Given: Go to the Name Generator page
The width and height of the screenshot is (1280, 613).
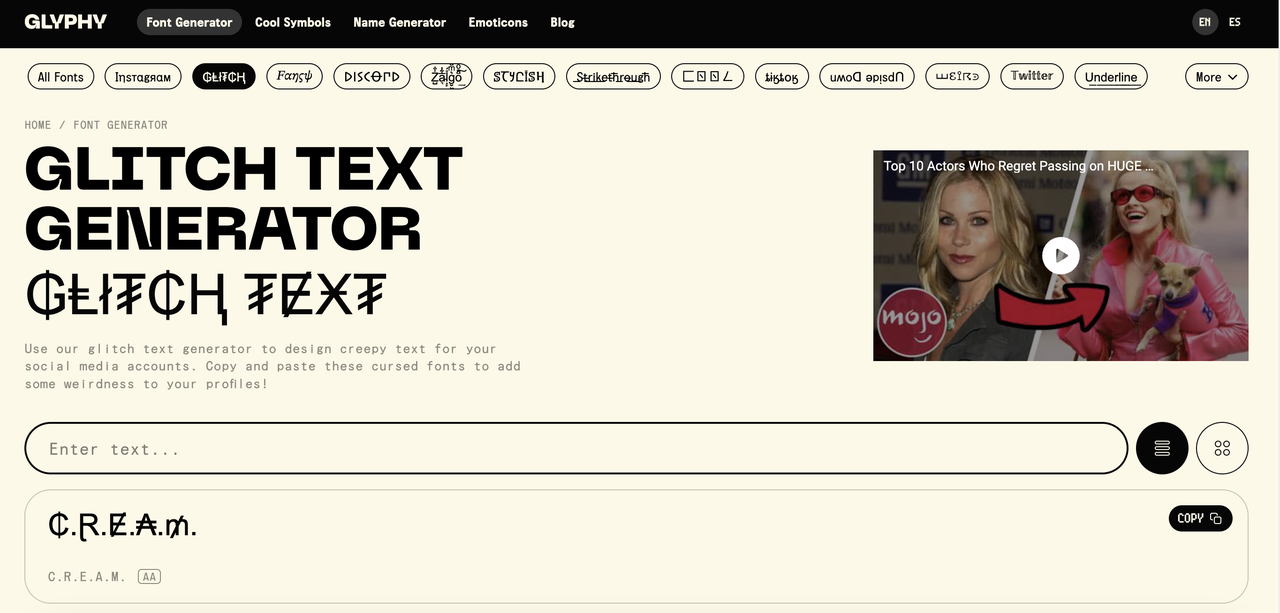Looking at the screenshot, I should (400, 22).
